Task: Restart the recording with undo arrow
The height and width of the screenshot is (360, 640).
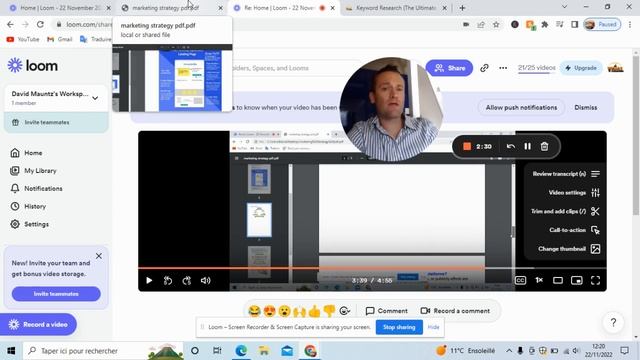Action: pyautogui.click(x=511, y=146)
